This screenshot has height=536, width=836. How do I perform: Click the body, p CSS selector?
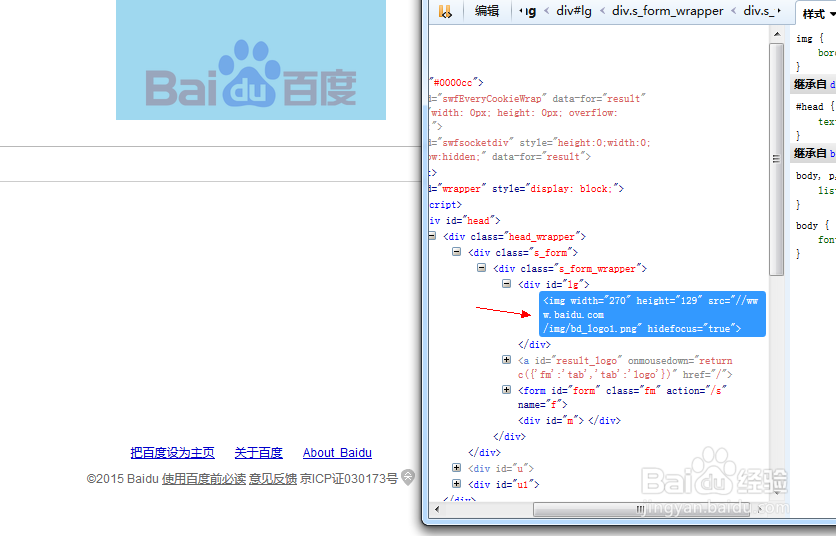pyautogui.click(x=815, y=176)
